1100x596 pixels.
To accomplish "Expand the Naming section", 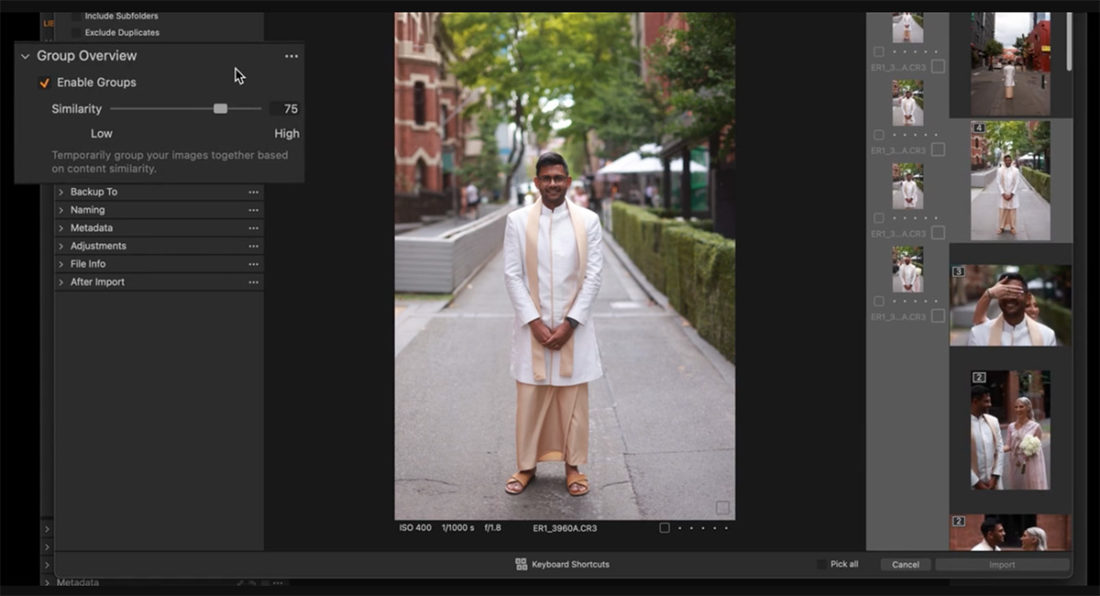I will click(x=63, y=210).
